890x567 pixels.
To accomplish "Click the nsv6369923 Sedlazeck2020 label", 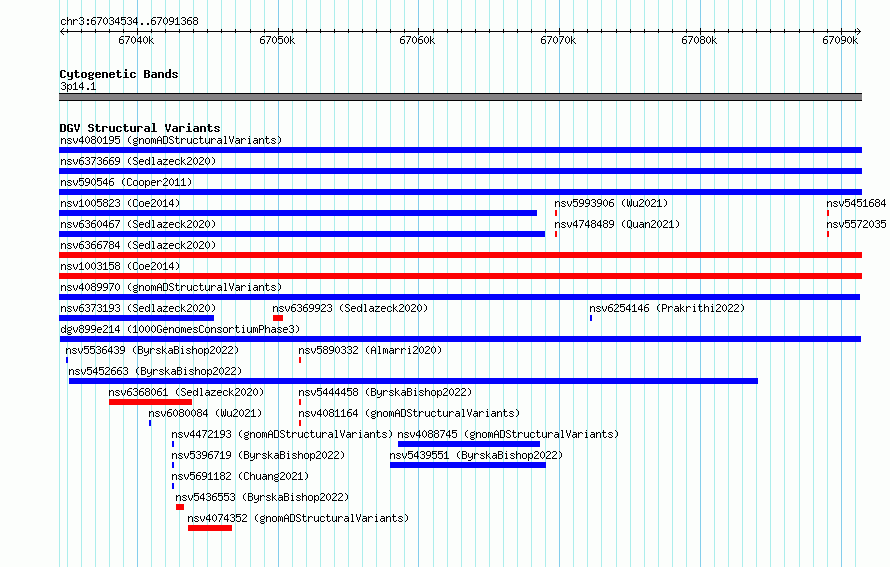I will point(350,308).
